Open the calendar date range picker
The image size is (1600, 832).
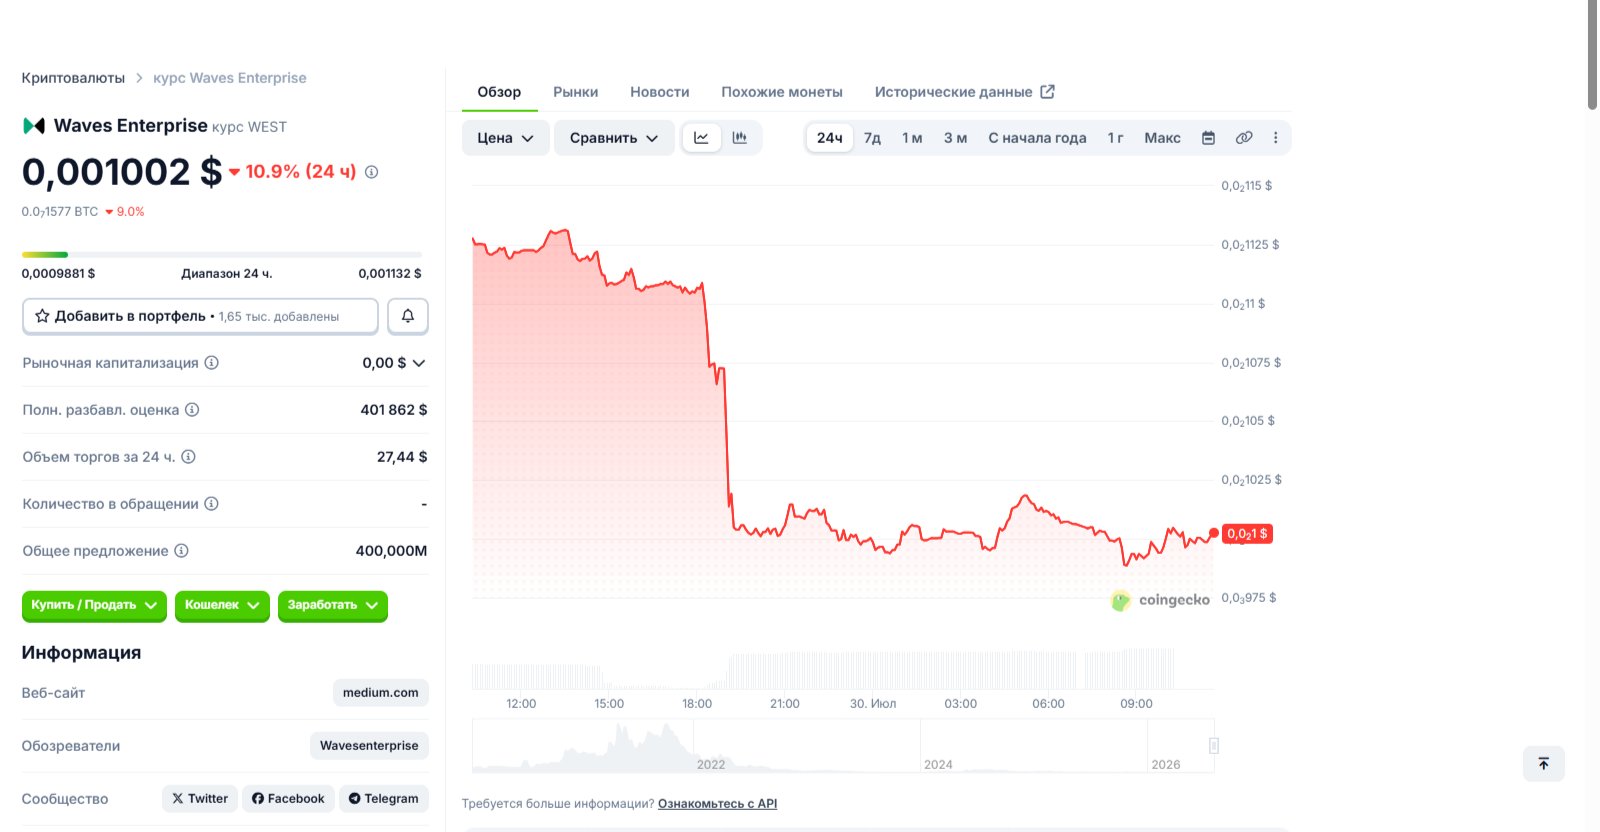click(1208, 138)
